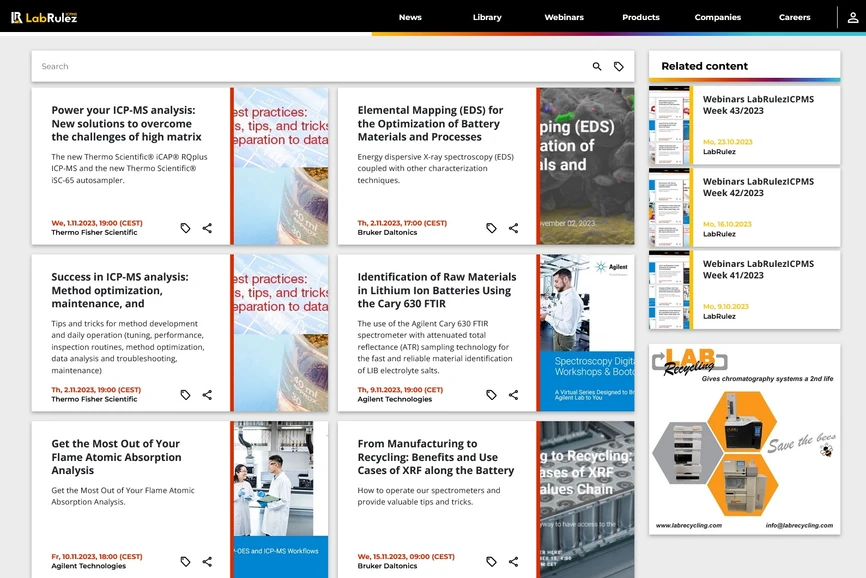Open Elemental Mapping (EDS) webinar title
The height and width of the screenshot is (578, 866).
coord(430,124)
